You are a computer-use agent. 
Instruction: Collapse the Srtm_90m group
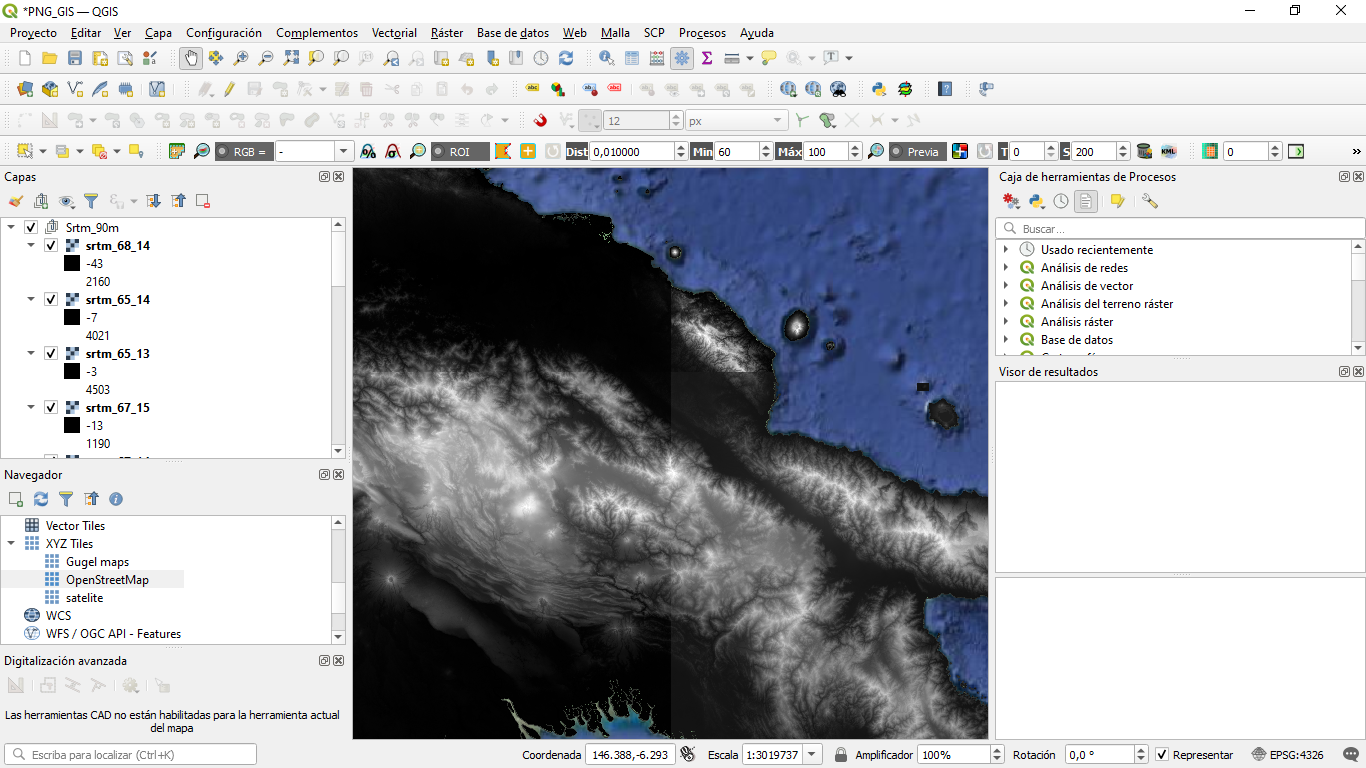11,227
